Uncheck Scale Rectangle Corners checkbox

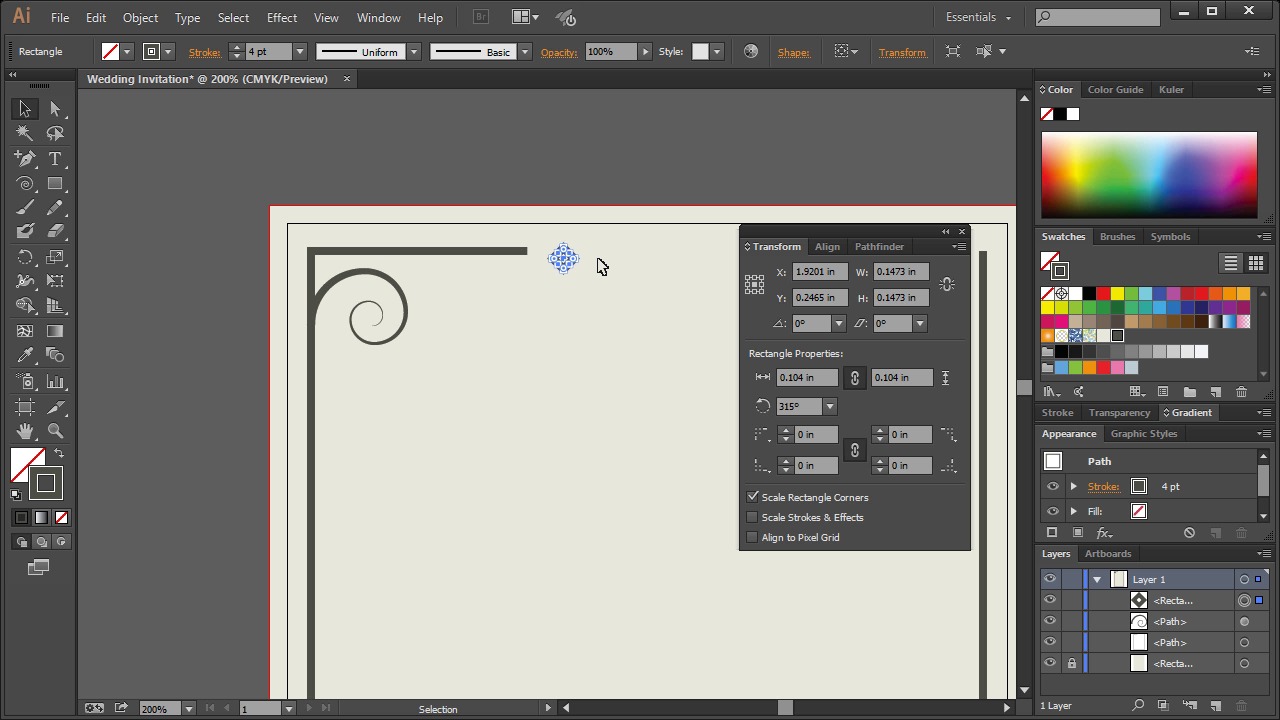pyautogui.click(x=753, y=497)
